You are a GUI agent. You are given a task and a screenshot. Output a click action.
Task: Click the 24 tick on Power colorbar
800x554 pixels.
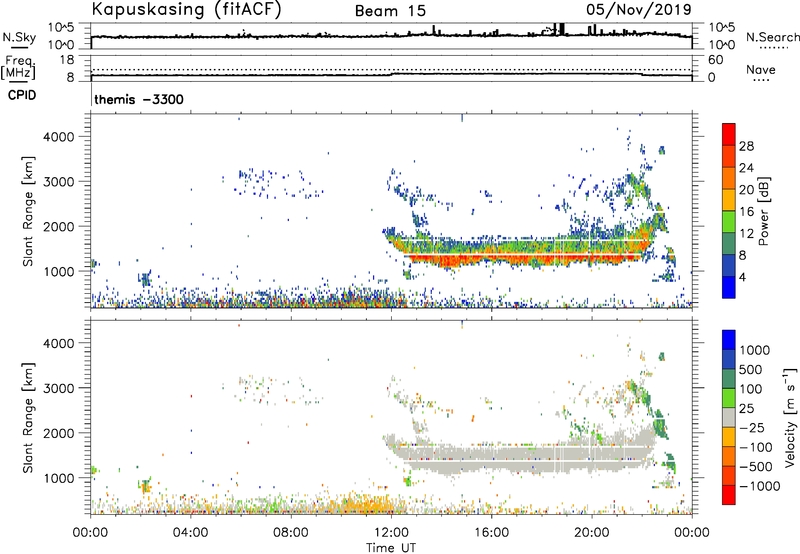coord(746,168)
